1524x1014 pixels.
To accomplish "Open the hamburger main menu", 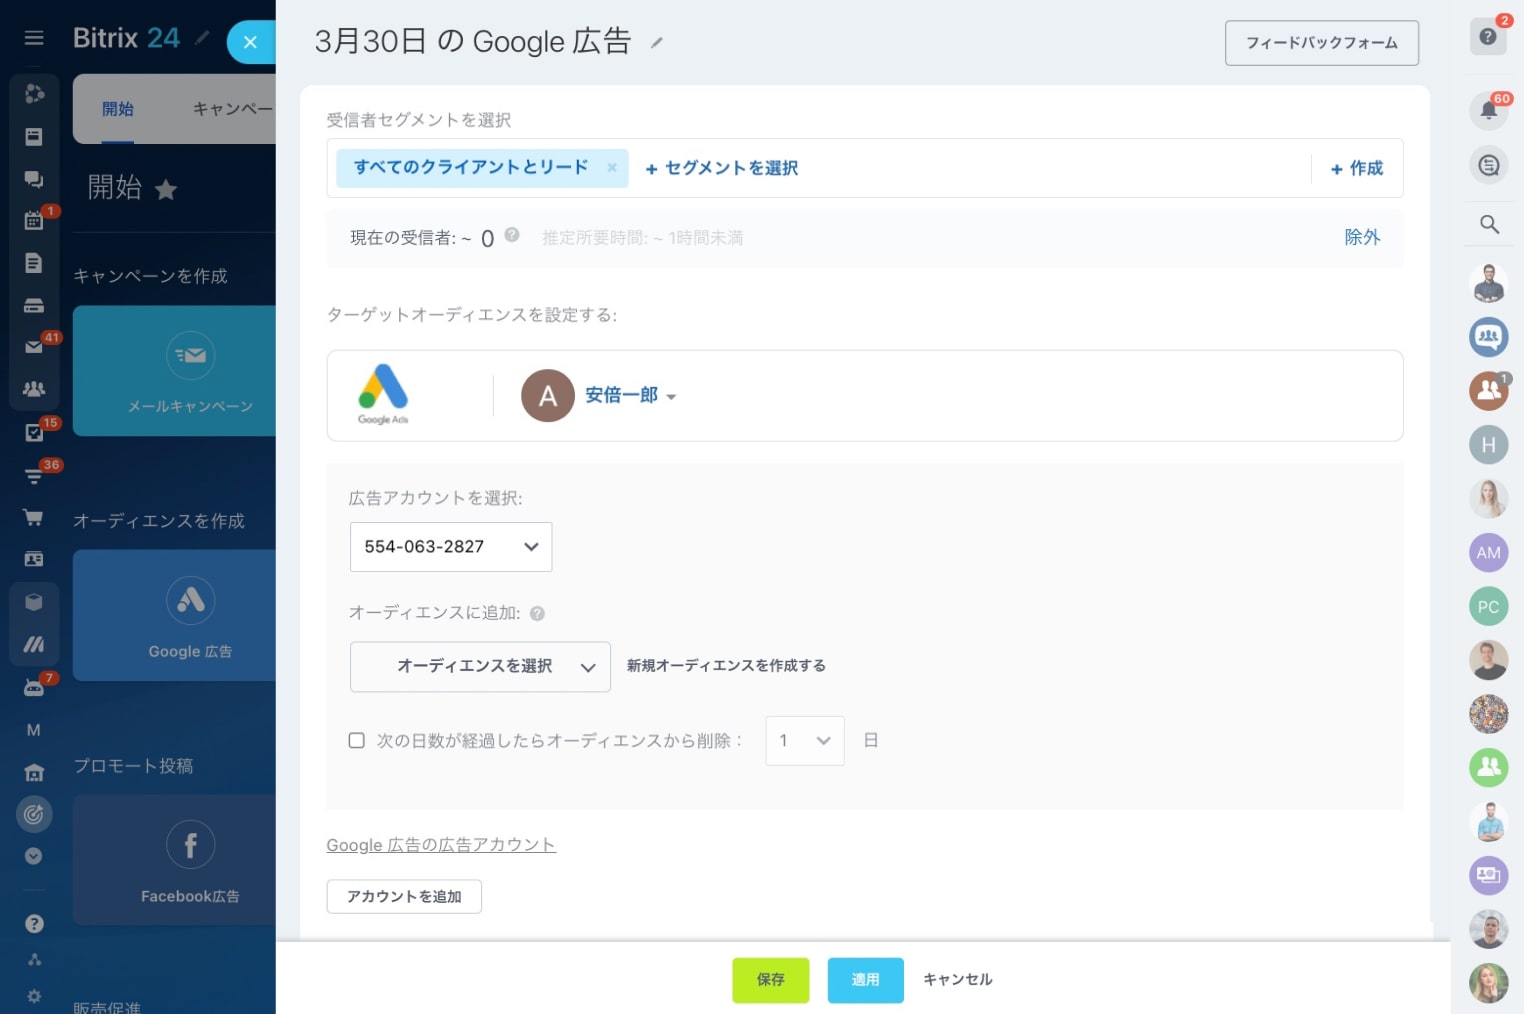I will (x=34, y=38).
